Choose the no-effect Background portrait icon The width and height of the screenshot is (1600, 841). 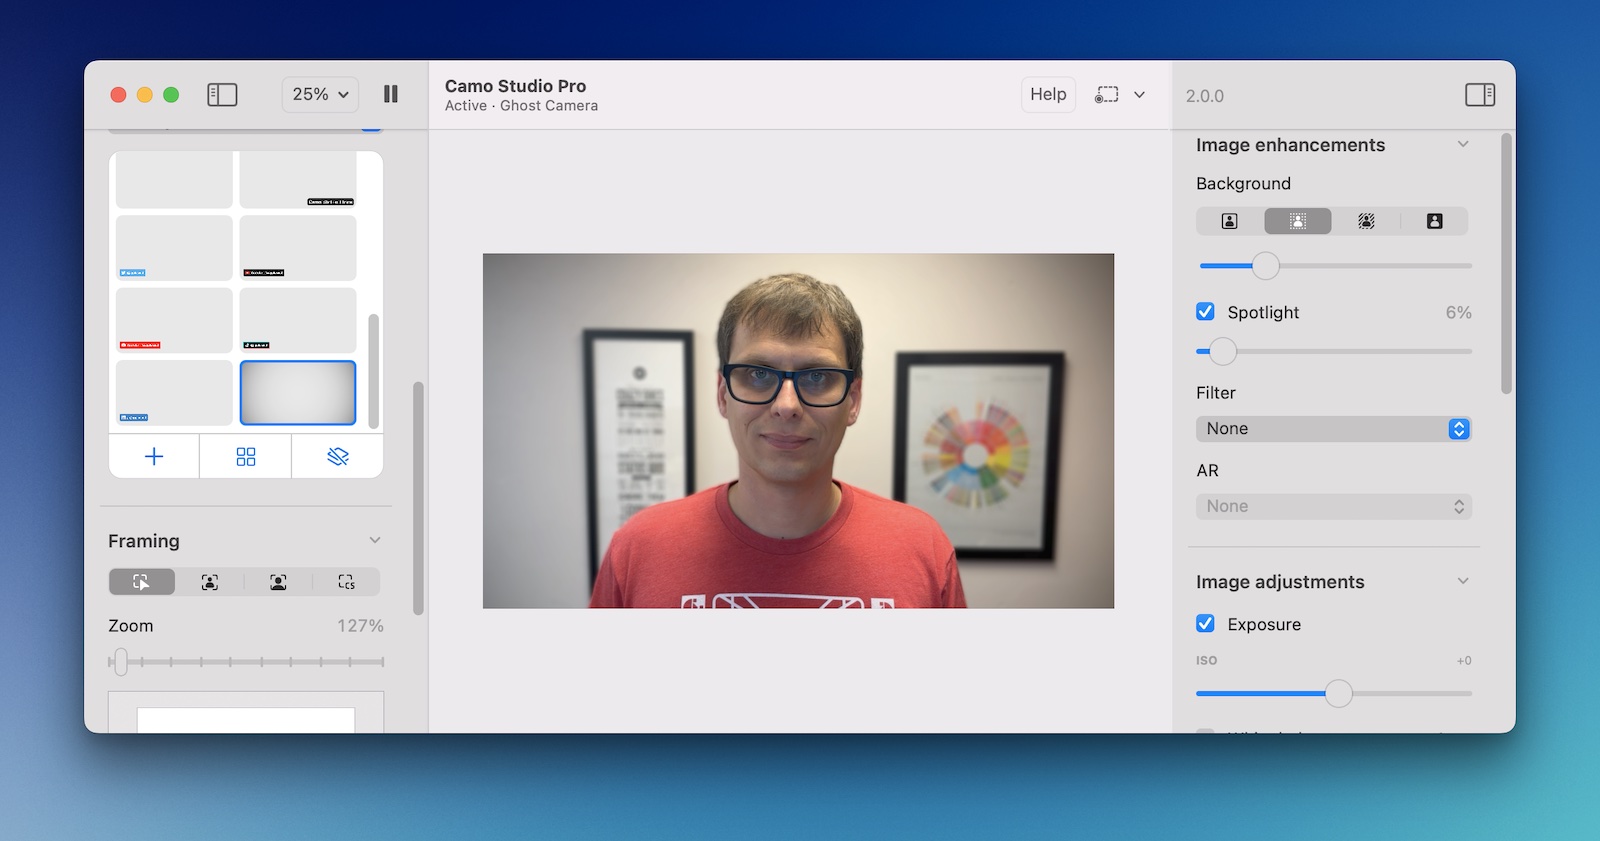click(1230, 221)
